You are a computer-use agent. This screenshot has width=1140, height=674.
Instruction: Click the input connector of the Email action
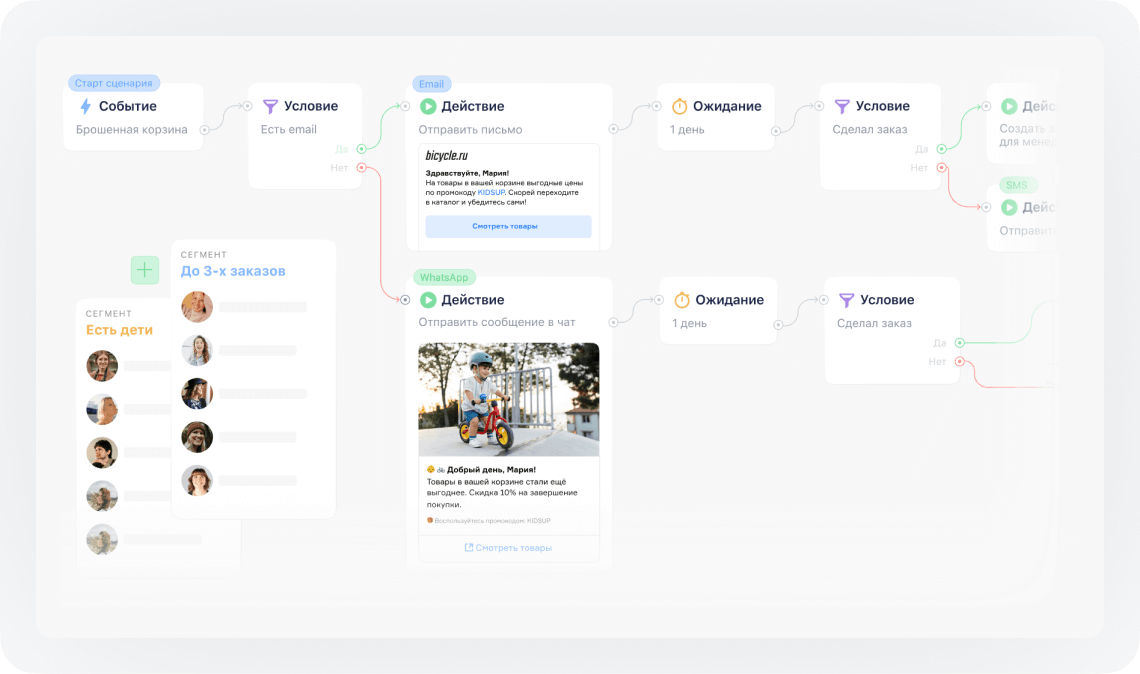point(404,107)
